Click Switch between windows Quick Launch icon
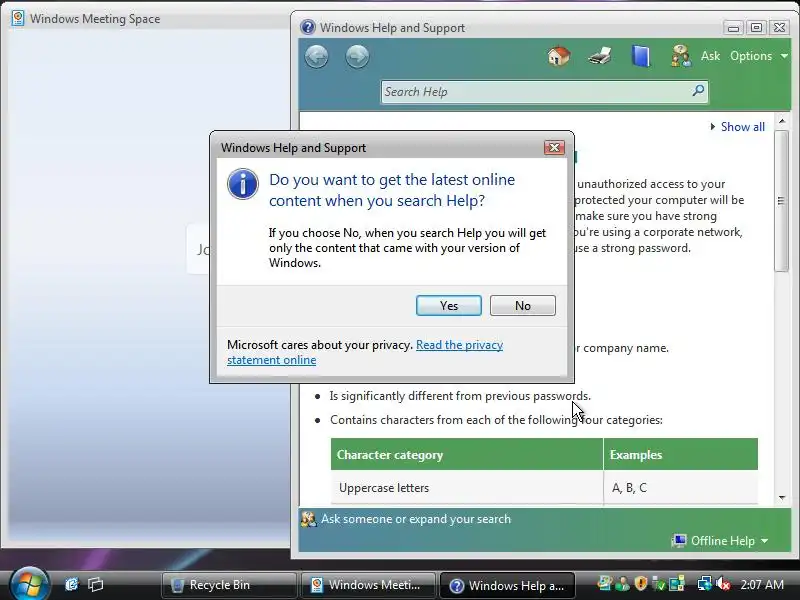Image resolution: width=800 pixels, height=600 pixels. [95, 584]
